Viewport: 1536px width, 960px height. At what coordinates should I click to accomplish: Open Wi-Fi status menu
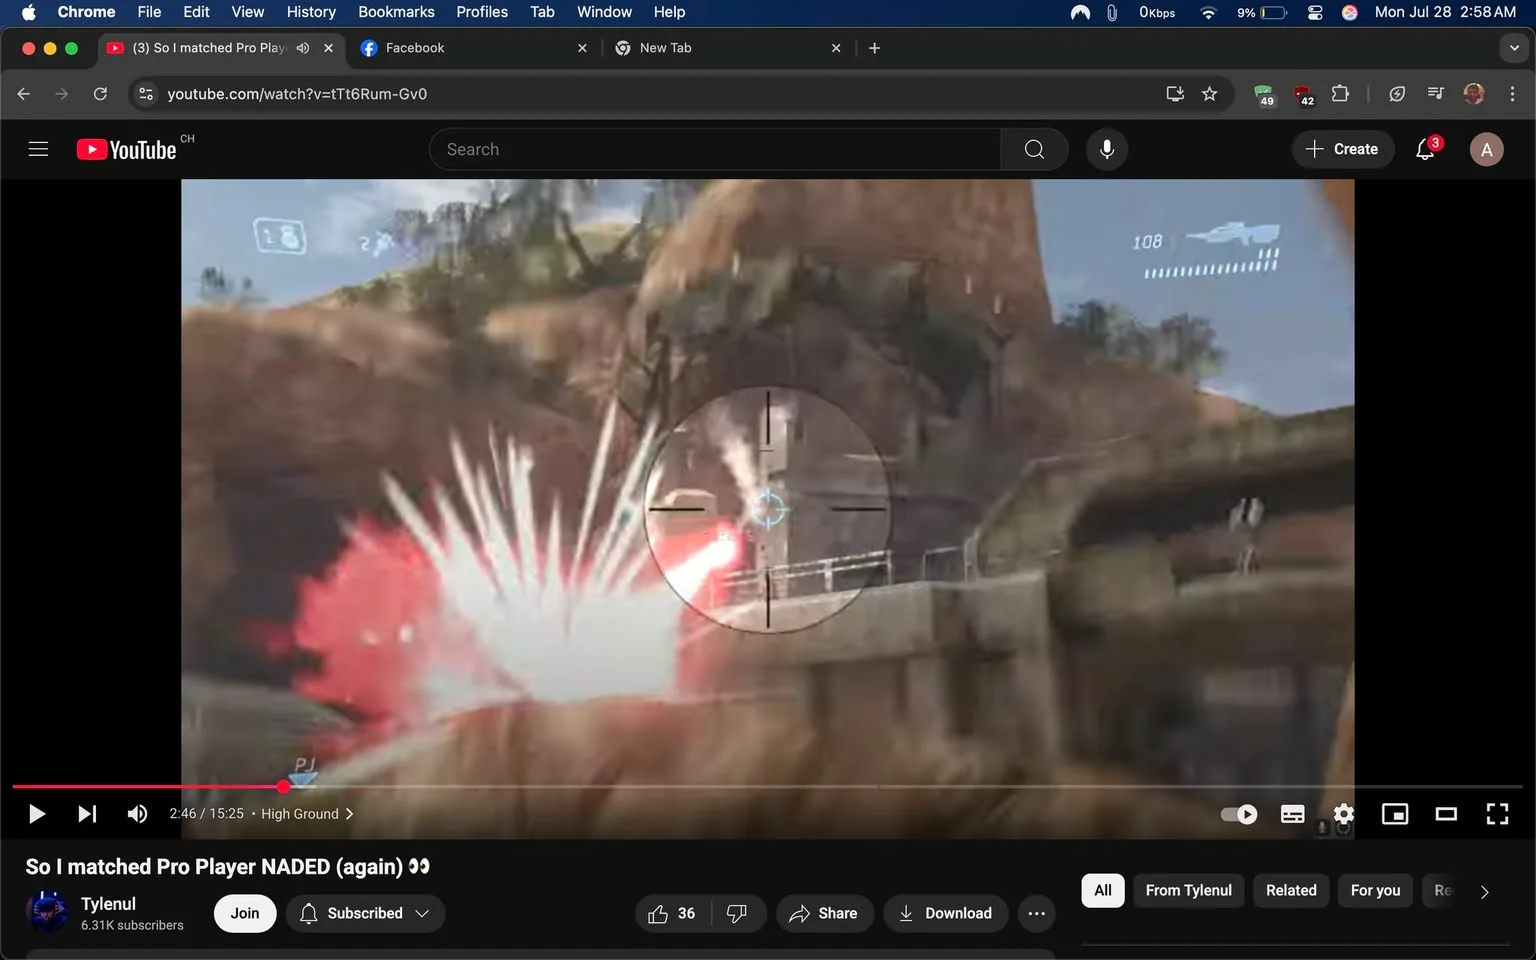pos(1208,12)
